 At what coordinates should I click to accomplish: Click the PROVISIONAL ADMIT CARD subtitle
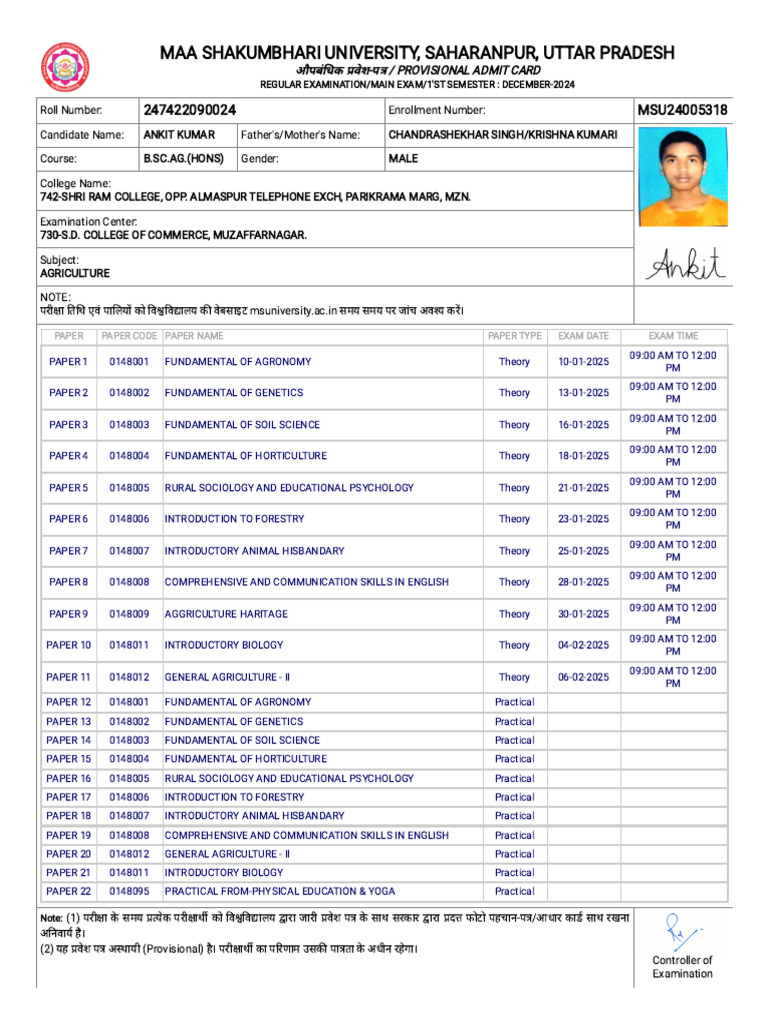coord(419,71)
